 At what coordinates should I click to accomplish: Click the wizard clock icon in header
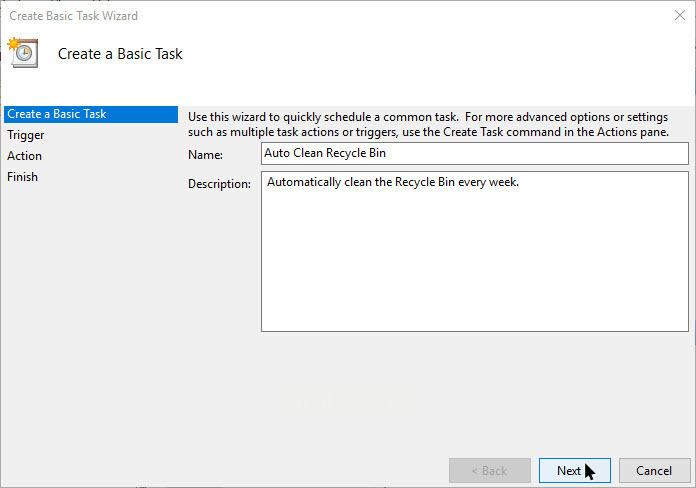click(x=23, y=53)
